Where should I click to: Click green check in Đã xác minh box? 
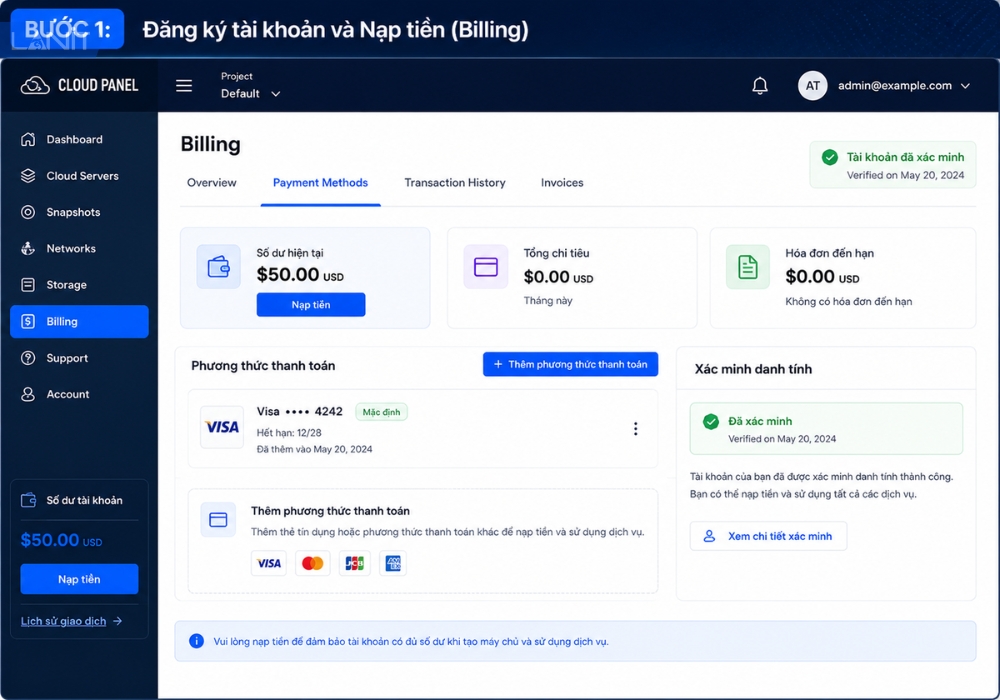710,421
